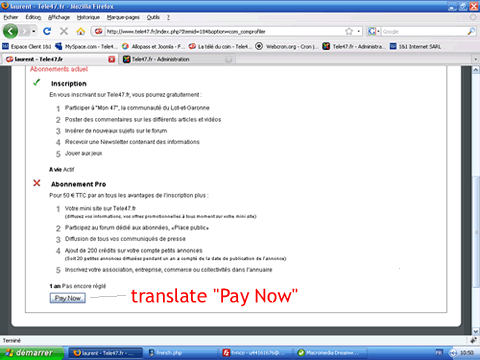Click the vertical scrollbar thumb

pyautogui.click(x=476, y=232)
